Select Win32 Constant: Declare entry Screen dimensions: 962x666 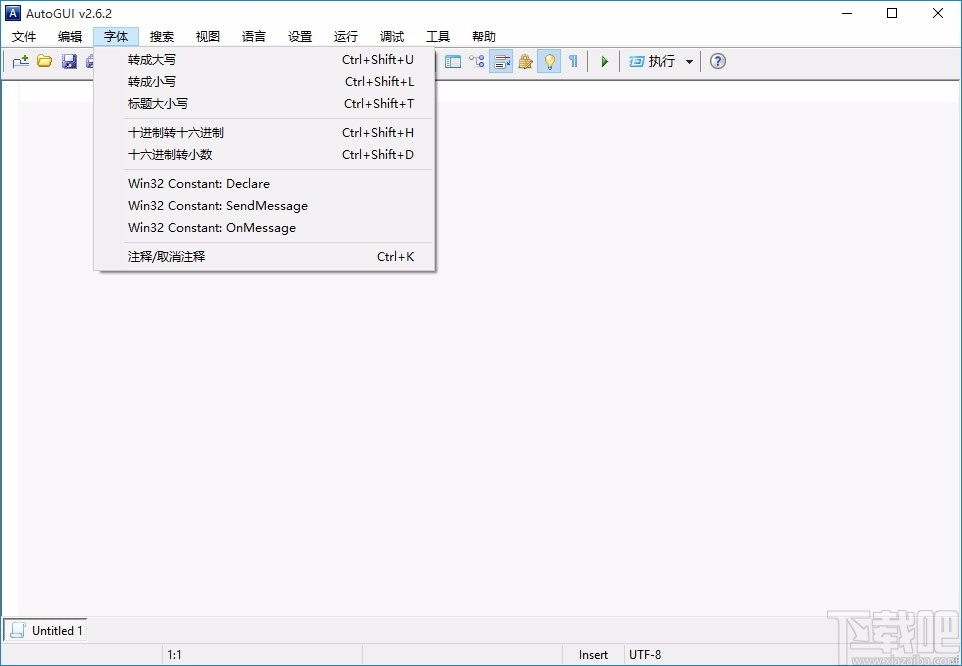pyautogui.click(x=198, y=183)
